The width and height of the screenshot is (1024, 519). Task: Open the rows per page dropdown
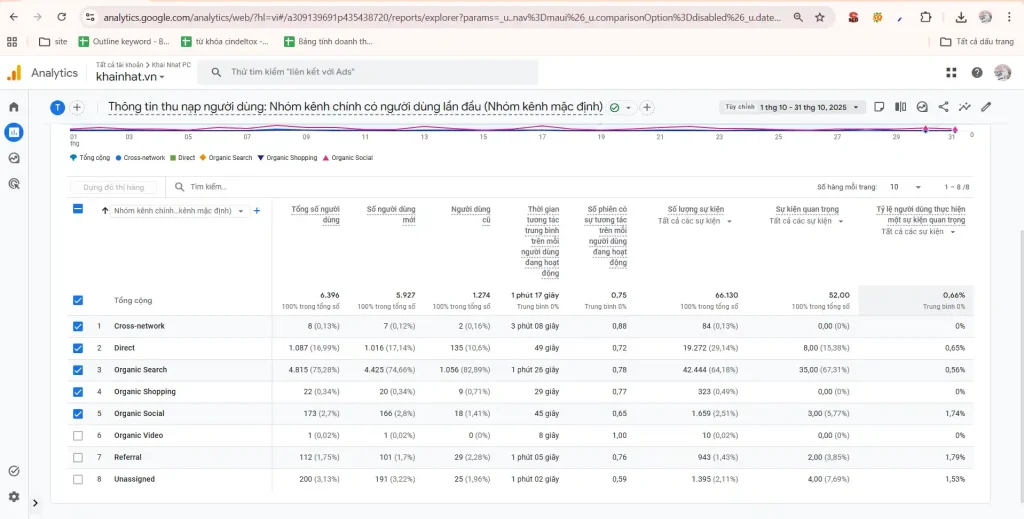pos(905,187)
